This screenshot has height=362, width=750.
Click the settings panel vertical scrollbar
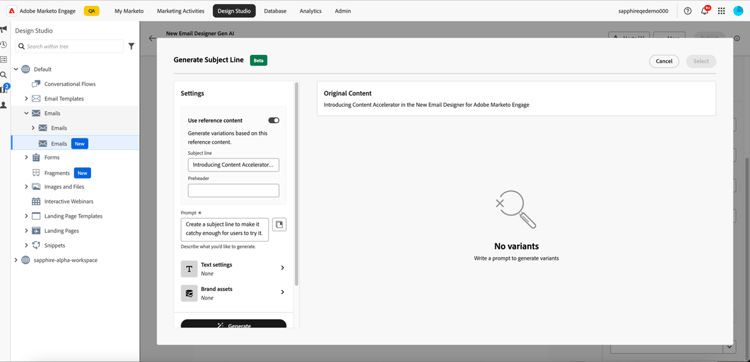297,184
